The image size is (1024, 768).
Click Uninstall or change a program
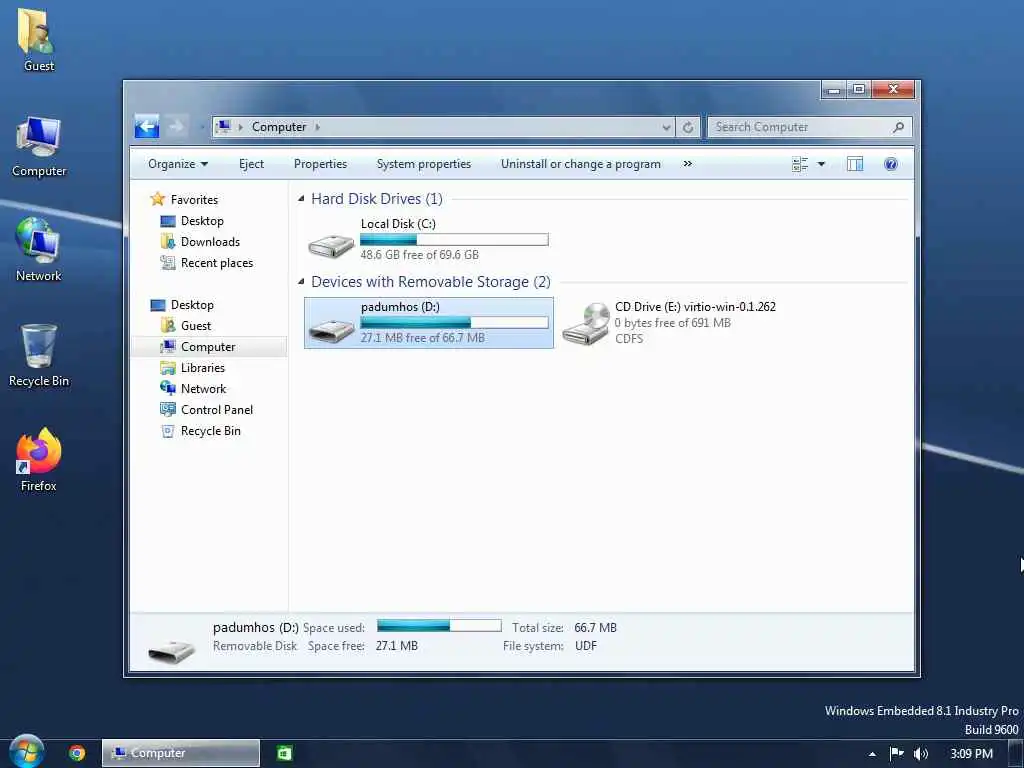[x=581, y=164]
